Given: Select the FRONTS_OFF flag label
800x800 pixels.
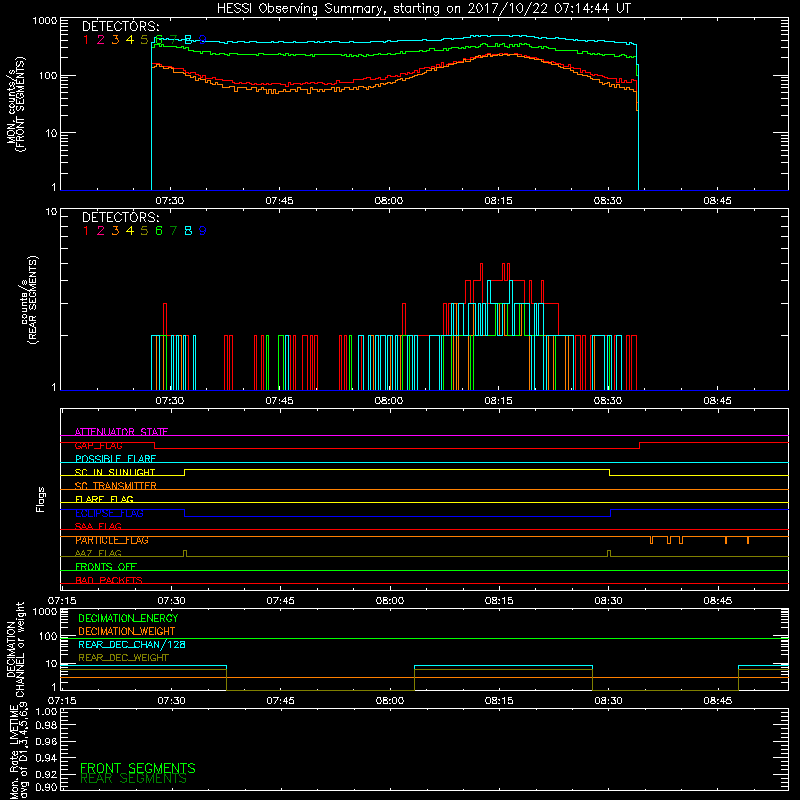Looking at the screenshot, I should [x=106, y=567].
